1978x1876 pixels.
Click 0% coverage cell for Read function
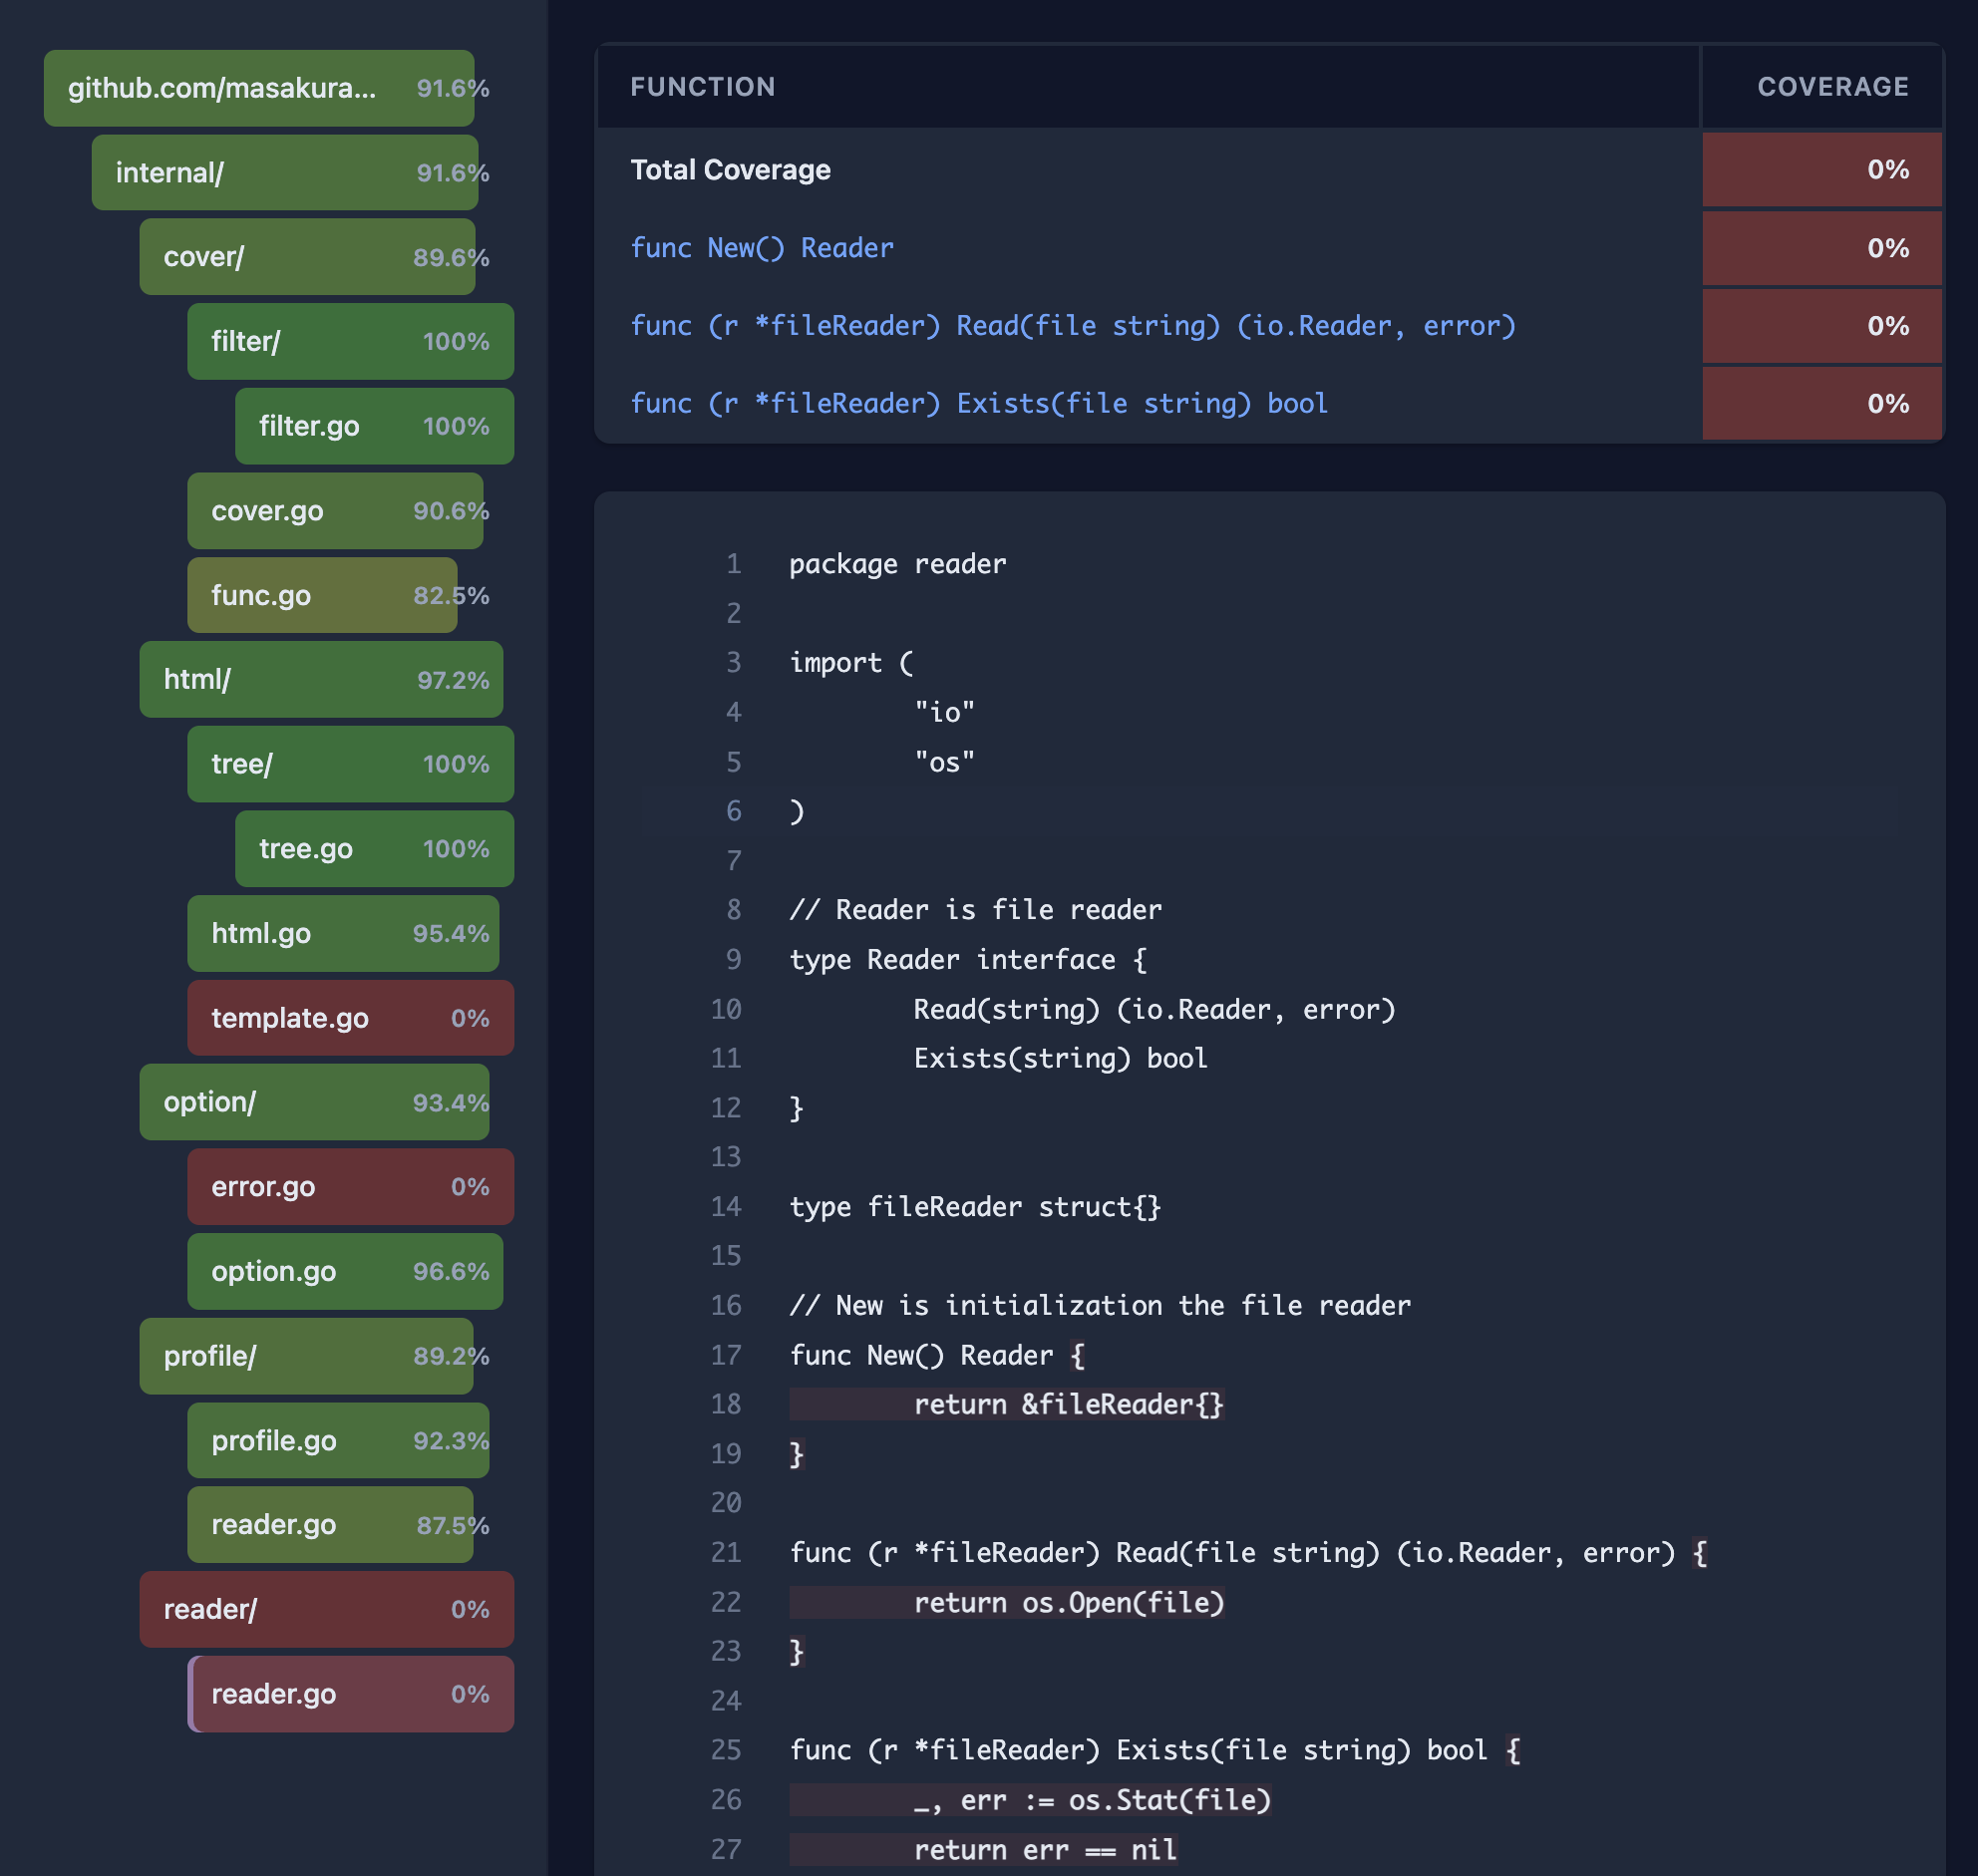(x=1821, y=325)
